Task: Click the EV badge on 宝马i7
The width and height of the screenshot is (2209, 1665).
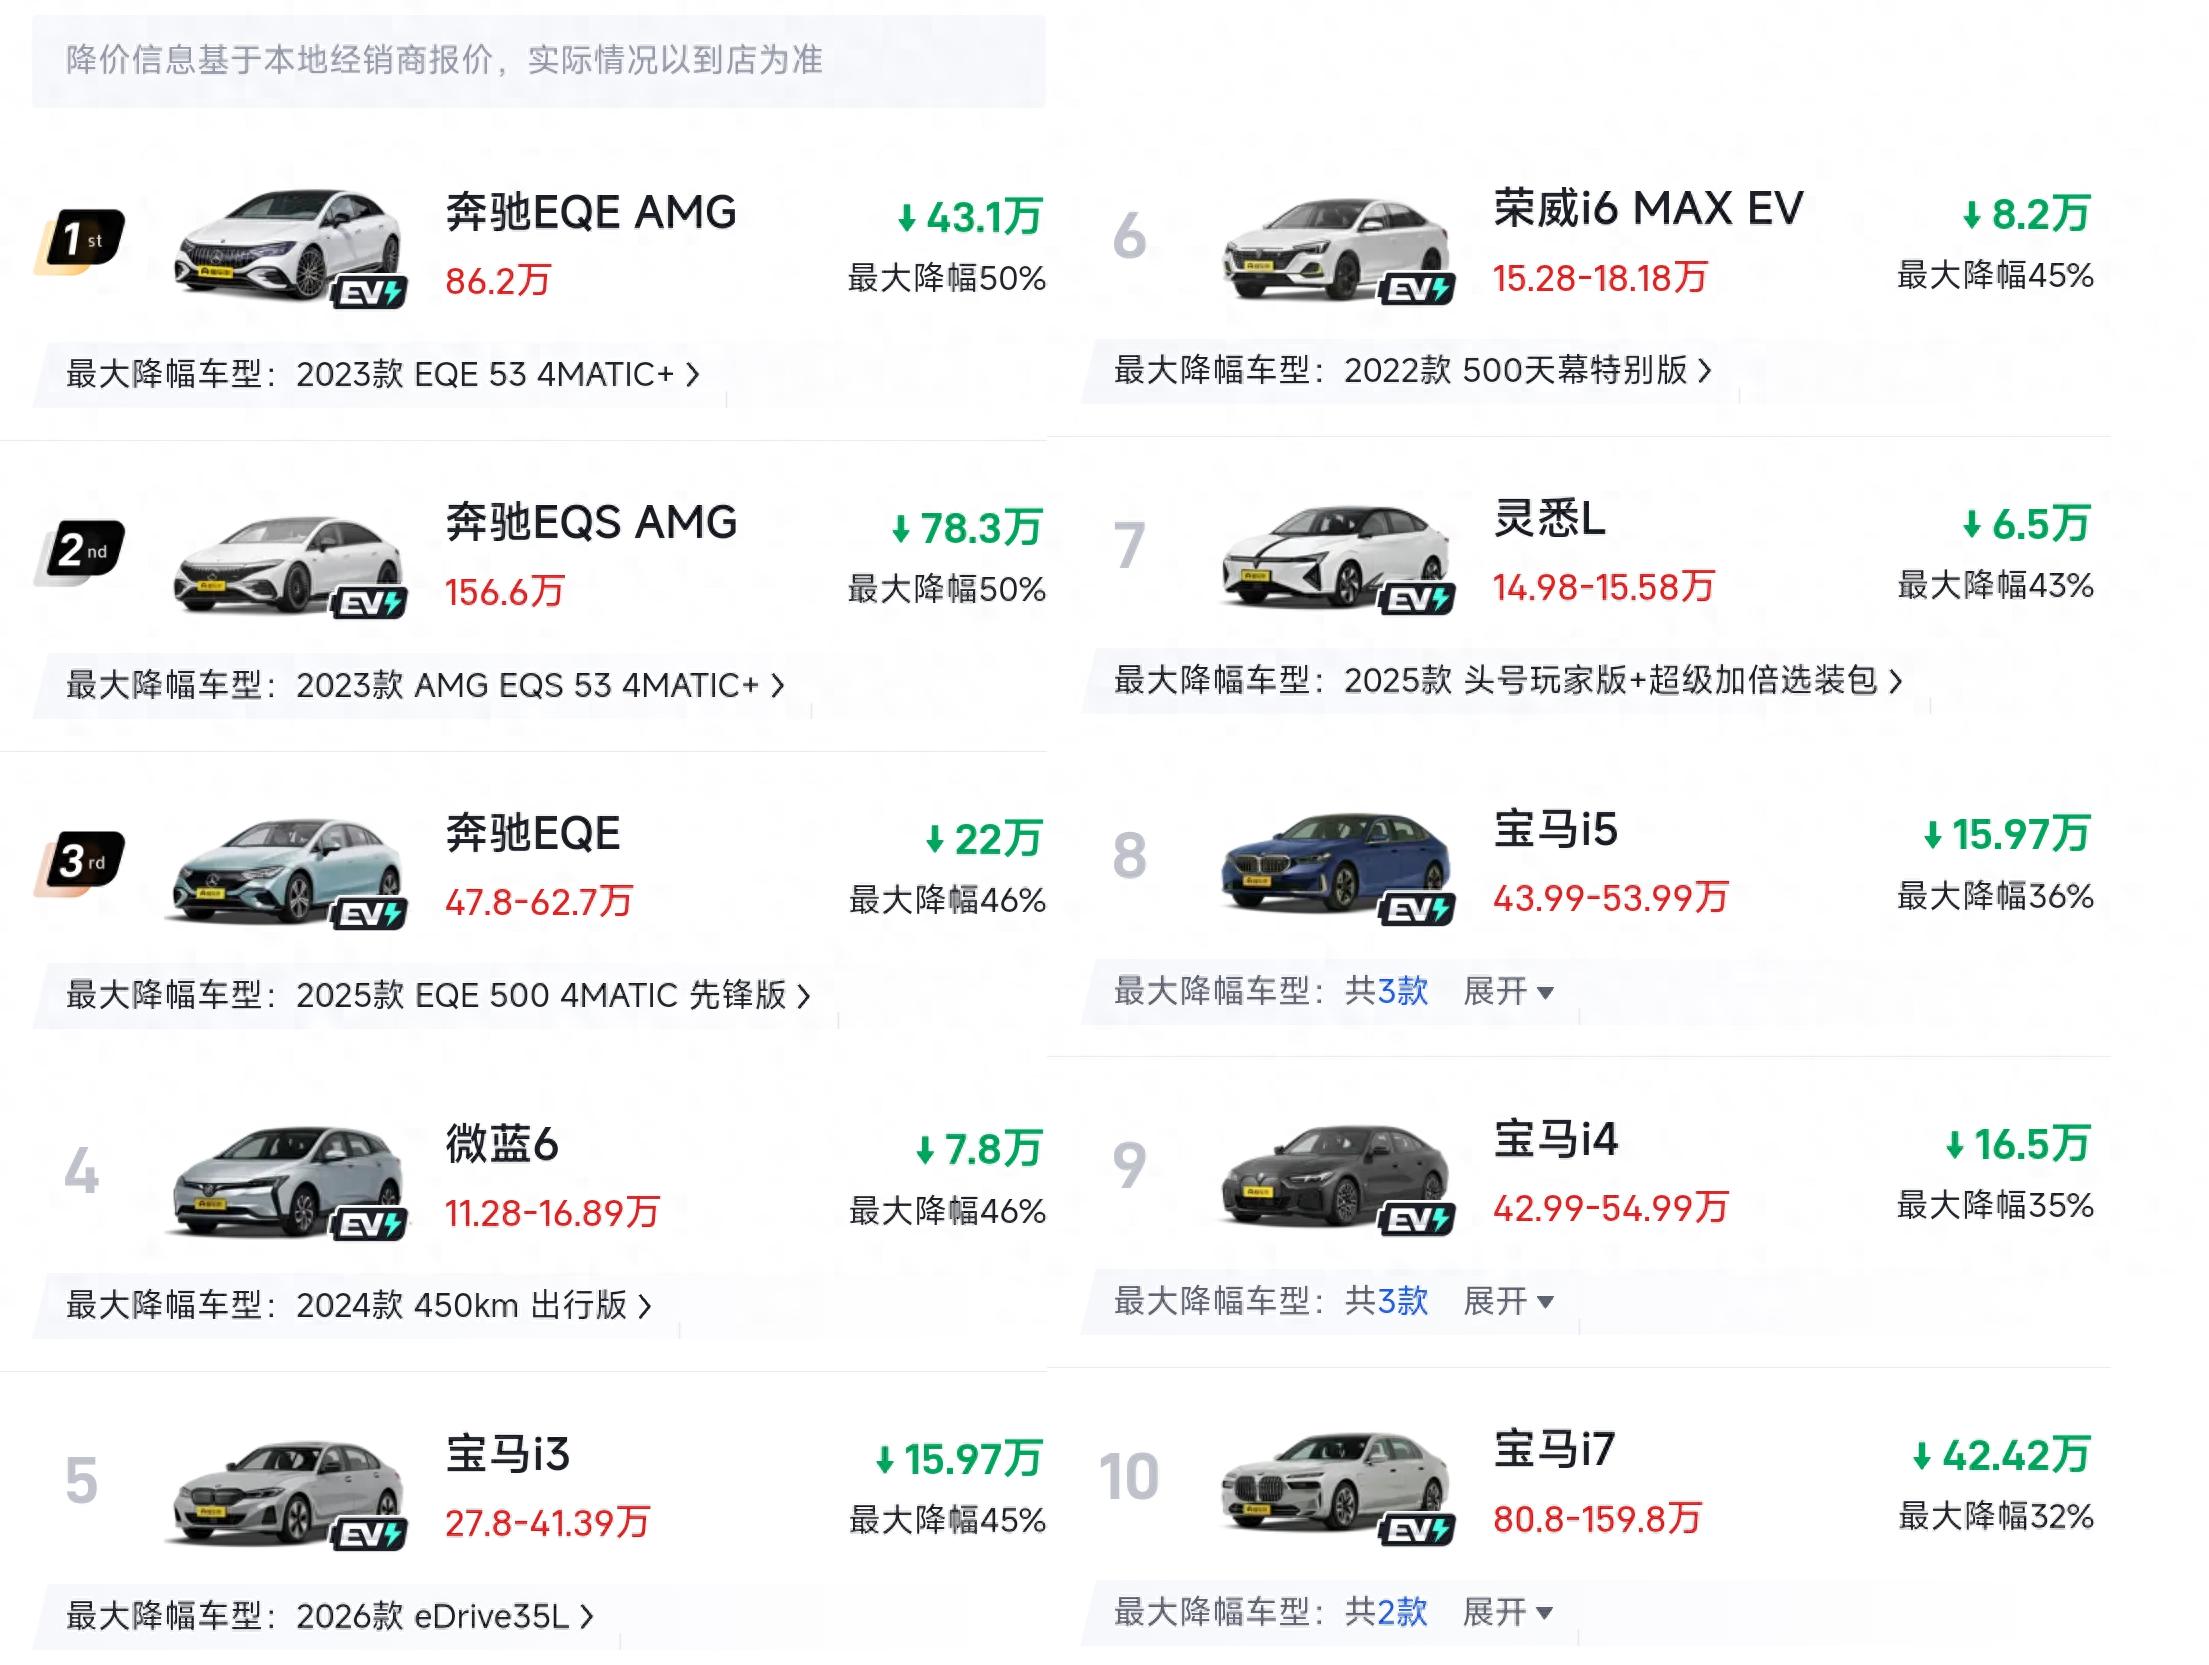Action: [1418, 1530]
